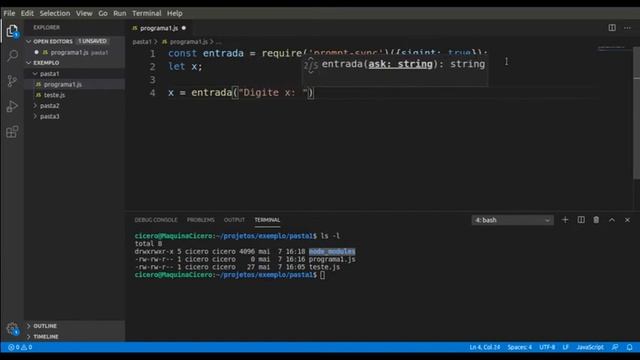Maximize the panel size chevron
The width and height of the screenshot is (640, 360).
pyautogui.click(x=612, y=220)
